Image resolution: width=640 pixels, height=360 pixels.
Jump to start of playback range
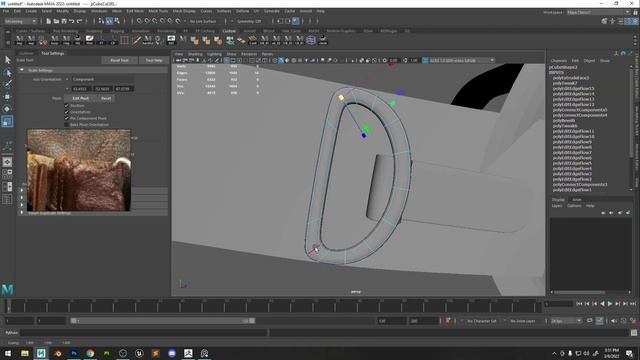point(579,304)
